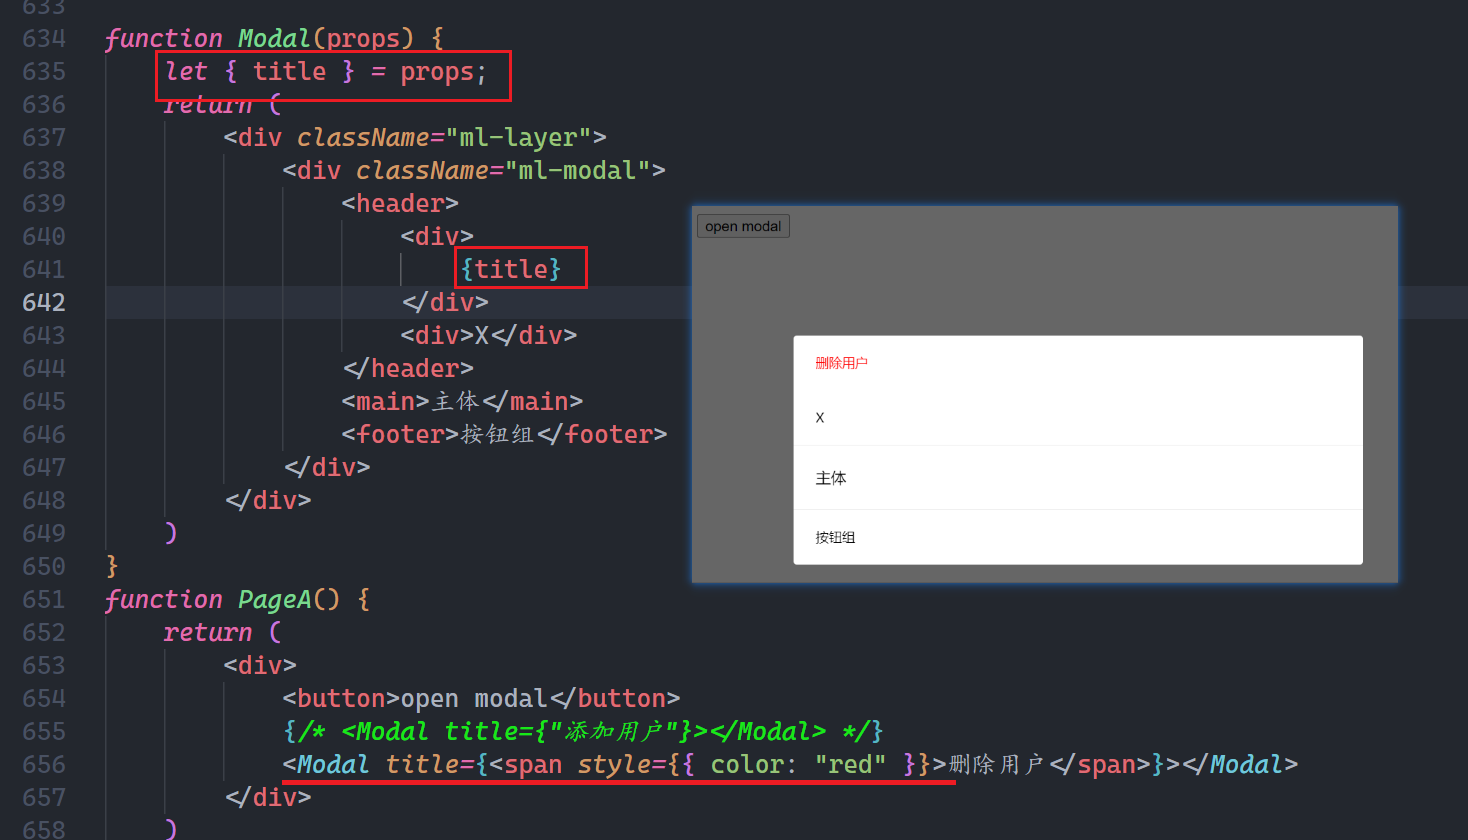
Task: Click the 按钮组 text in modal footer
Action: (x=835, y=537)
